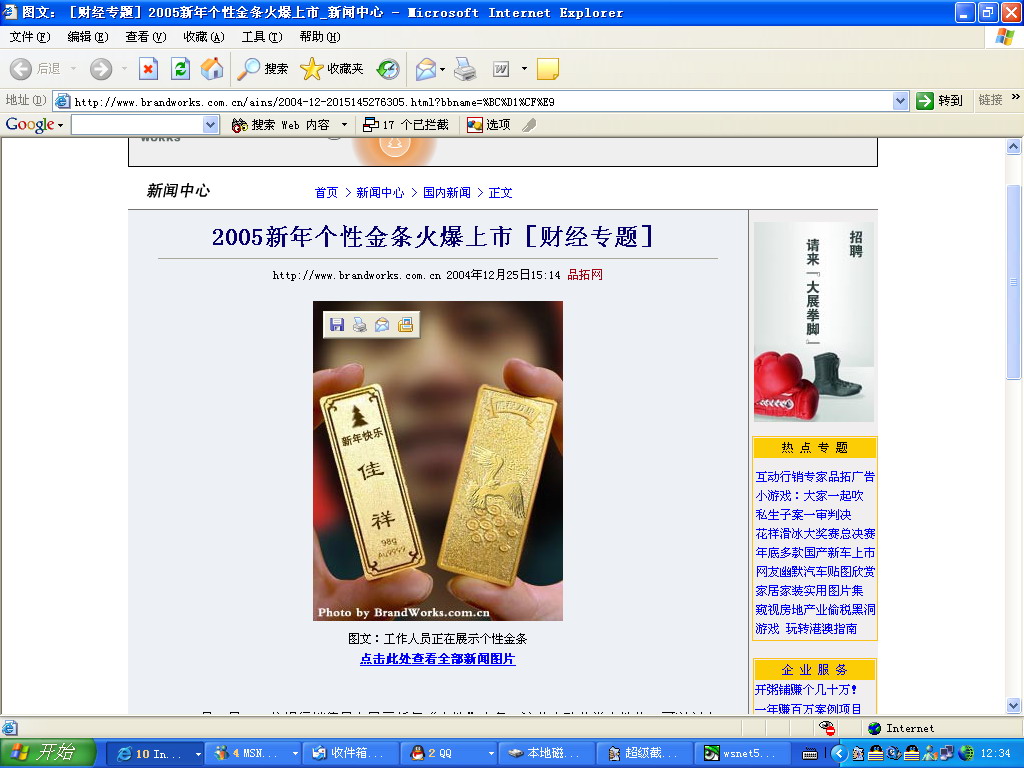Click the Go (转到) button

940,101
